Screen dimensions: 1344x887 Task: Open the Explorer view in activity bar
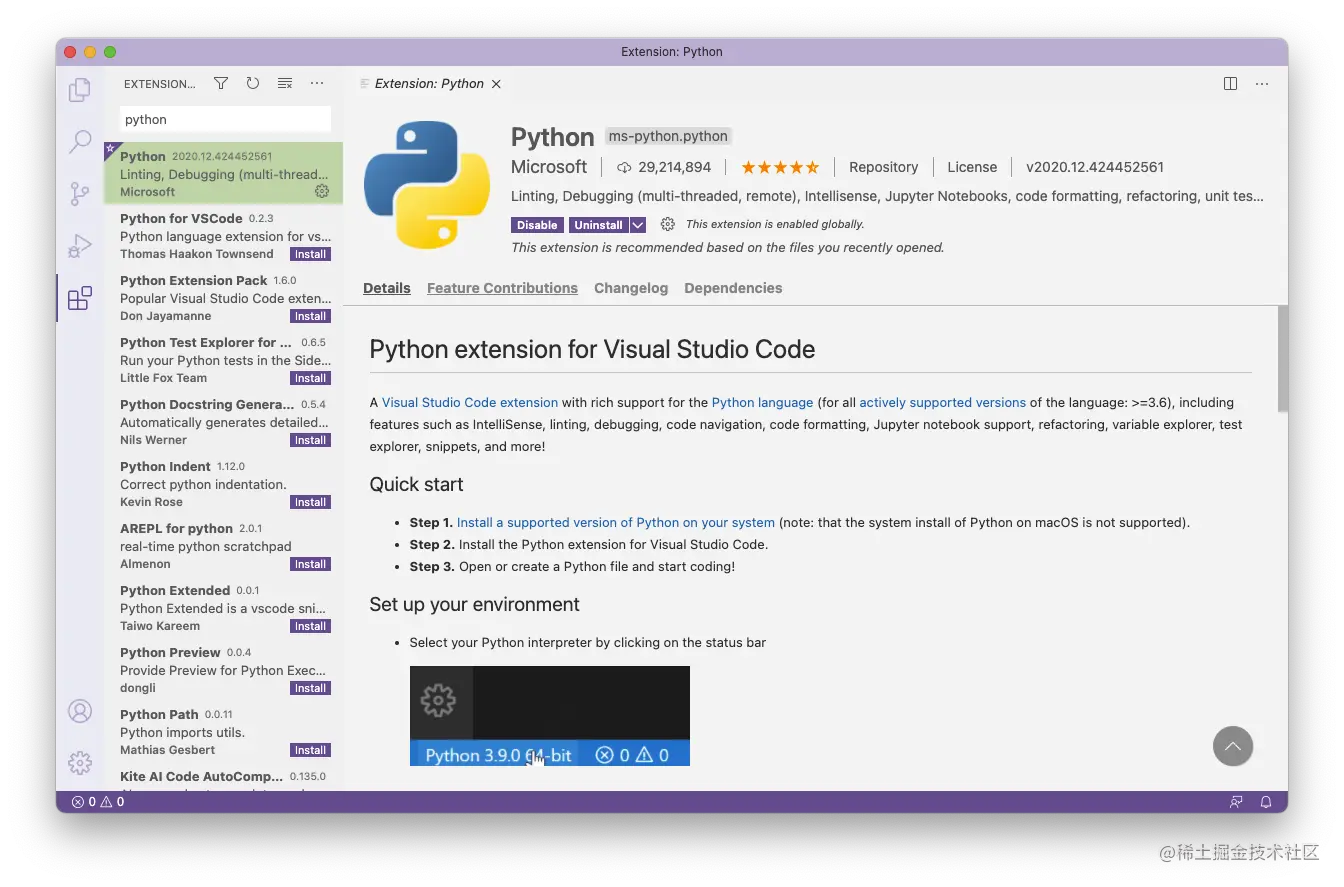(x=80, y=90)
